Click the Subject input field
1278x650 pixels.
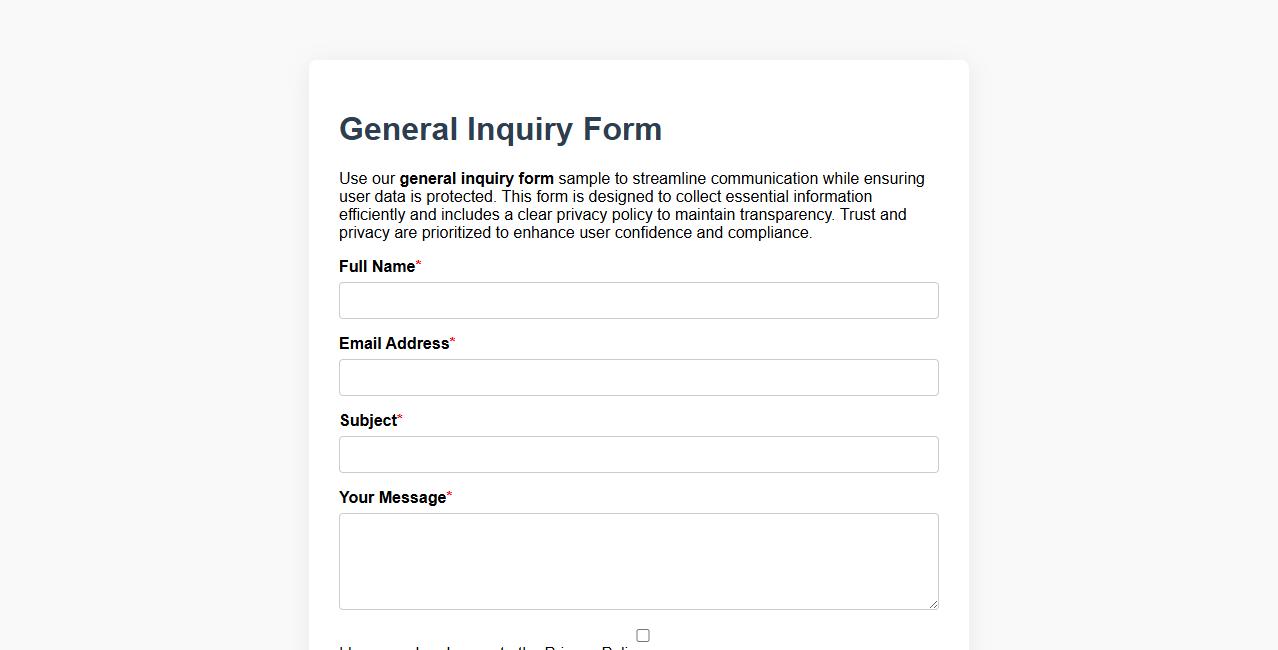point(638,454)
